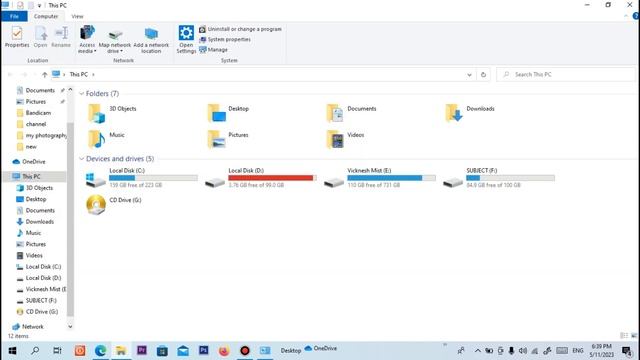Viewport: 640px width, 360px height.
Task: Open quick access toolbar customize dropdown
Action: tap(39, 5)
